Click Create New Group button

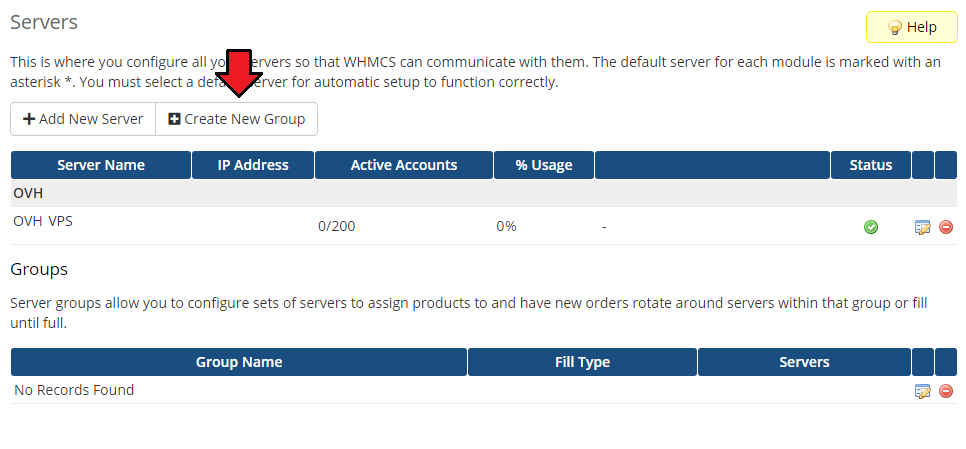tap(237, 119)
